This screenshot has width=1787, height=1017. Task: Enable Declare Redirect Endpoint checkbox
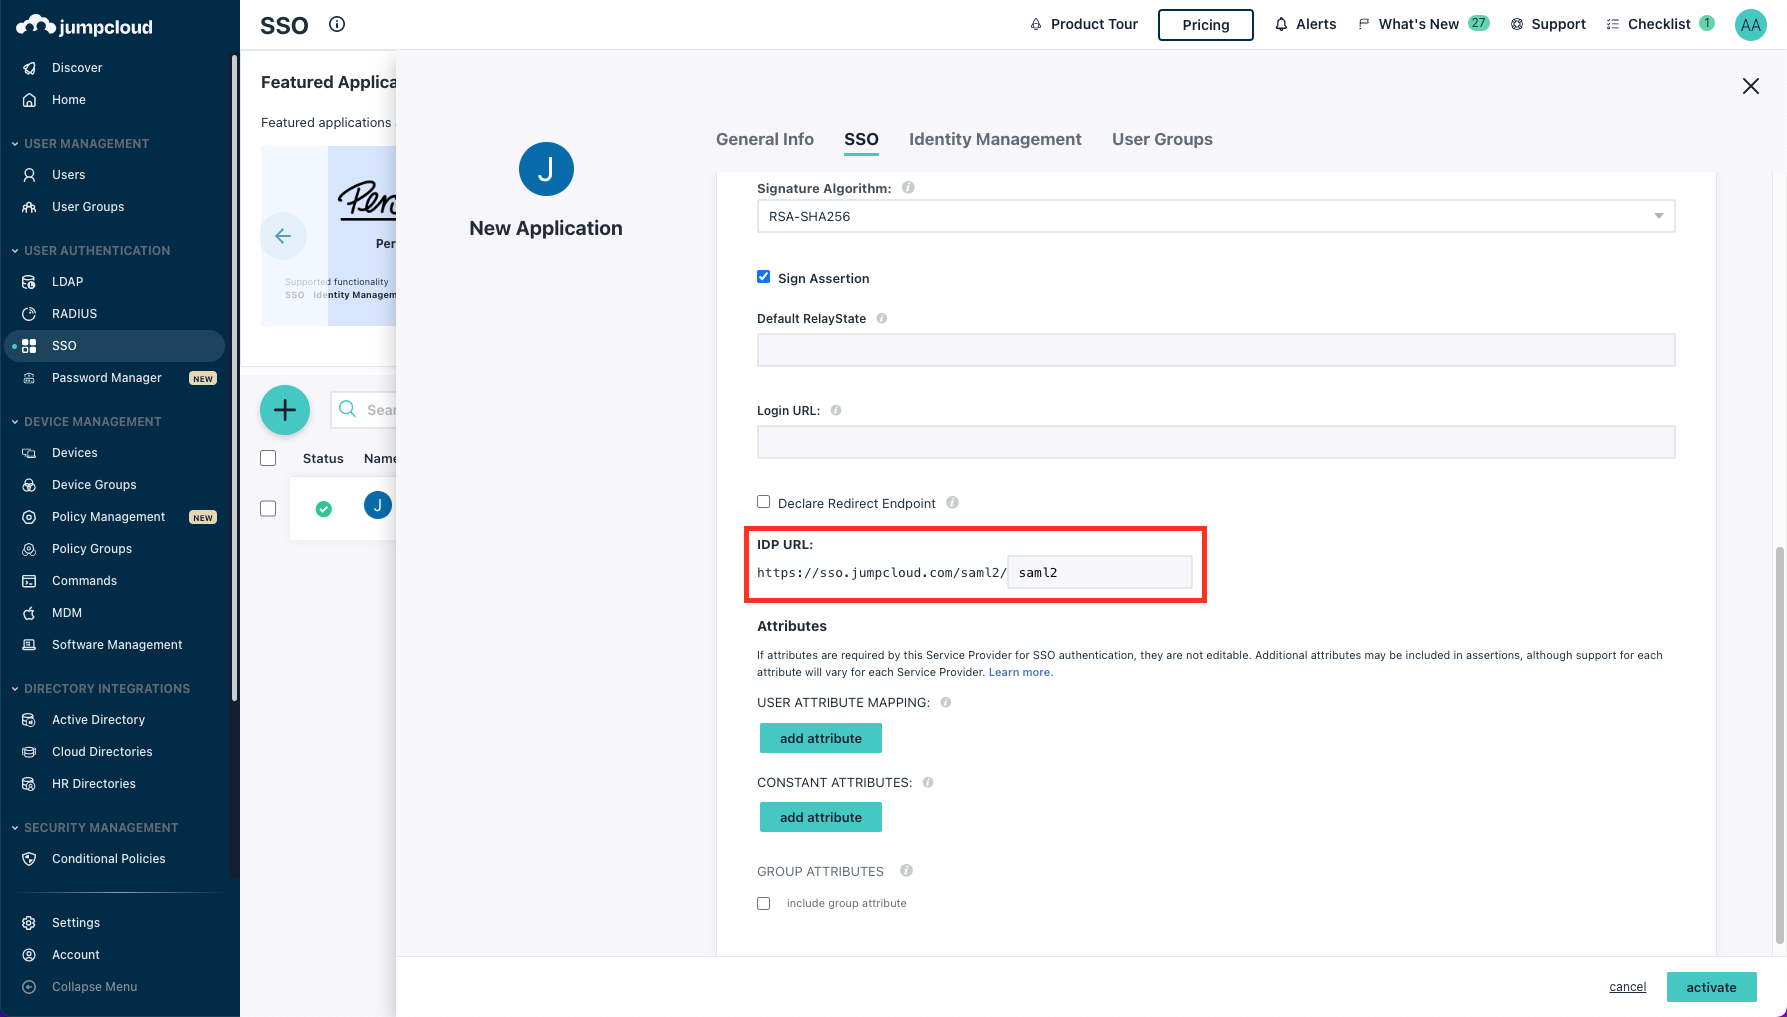point(764,502)
